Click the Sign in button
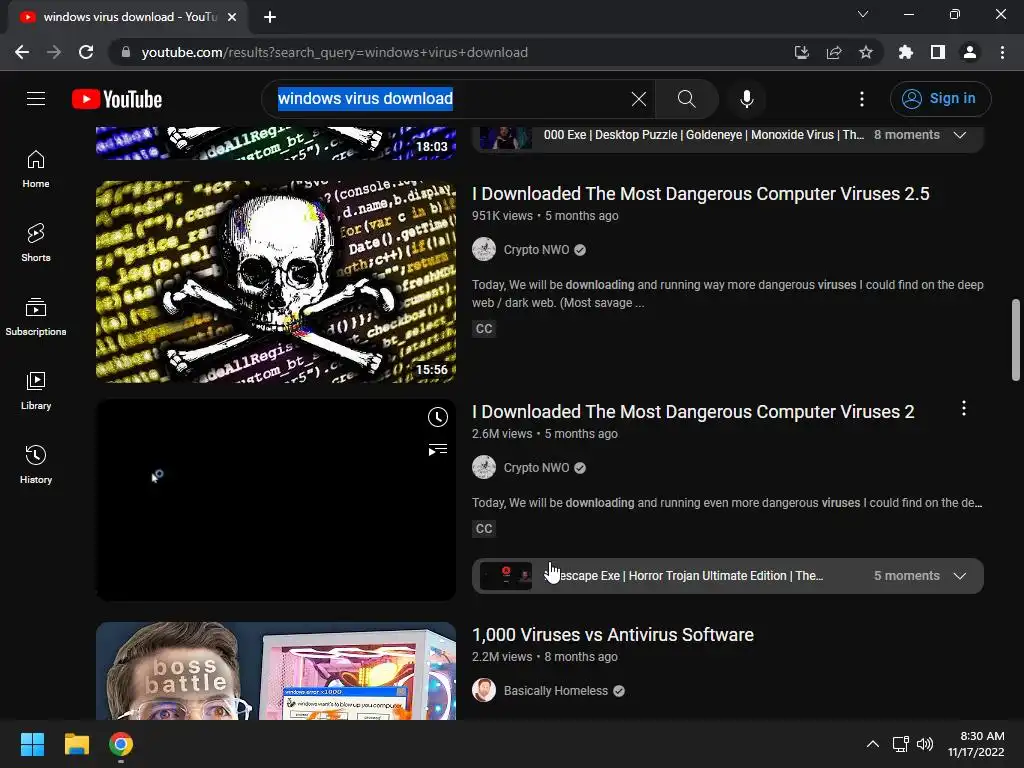Screen dimensions: 1024x768 pyautogui.click(x=940, y=99)
